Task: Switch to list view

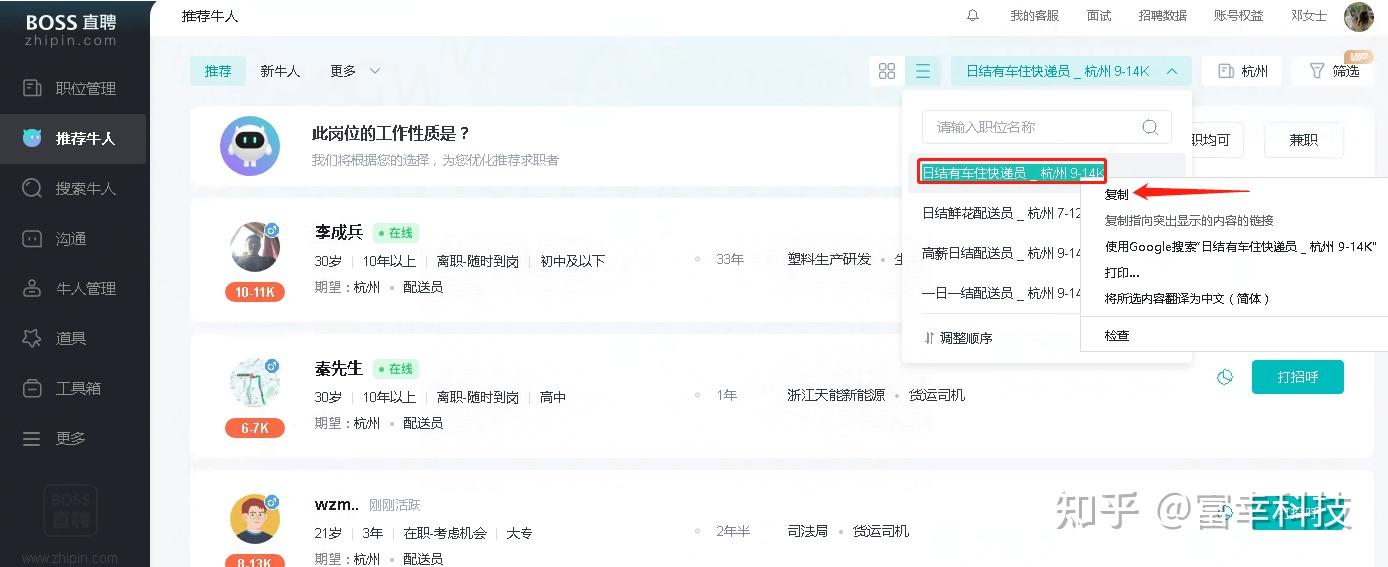Action: point(923,71)
